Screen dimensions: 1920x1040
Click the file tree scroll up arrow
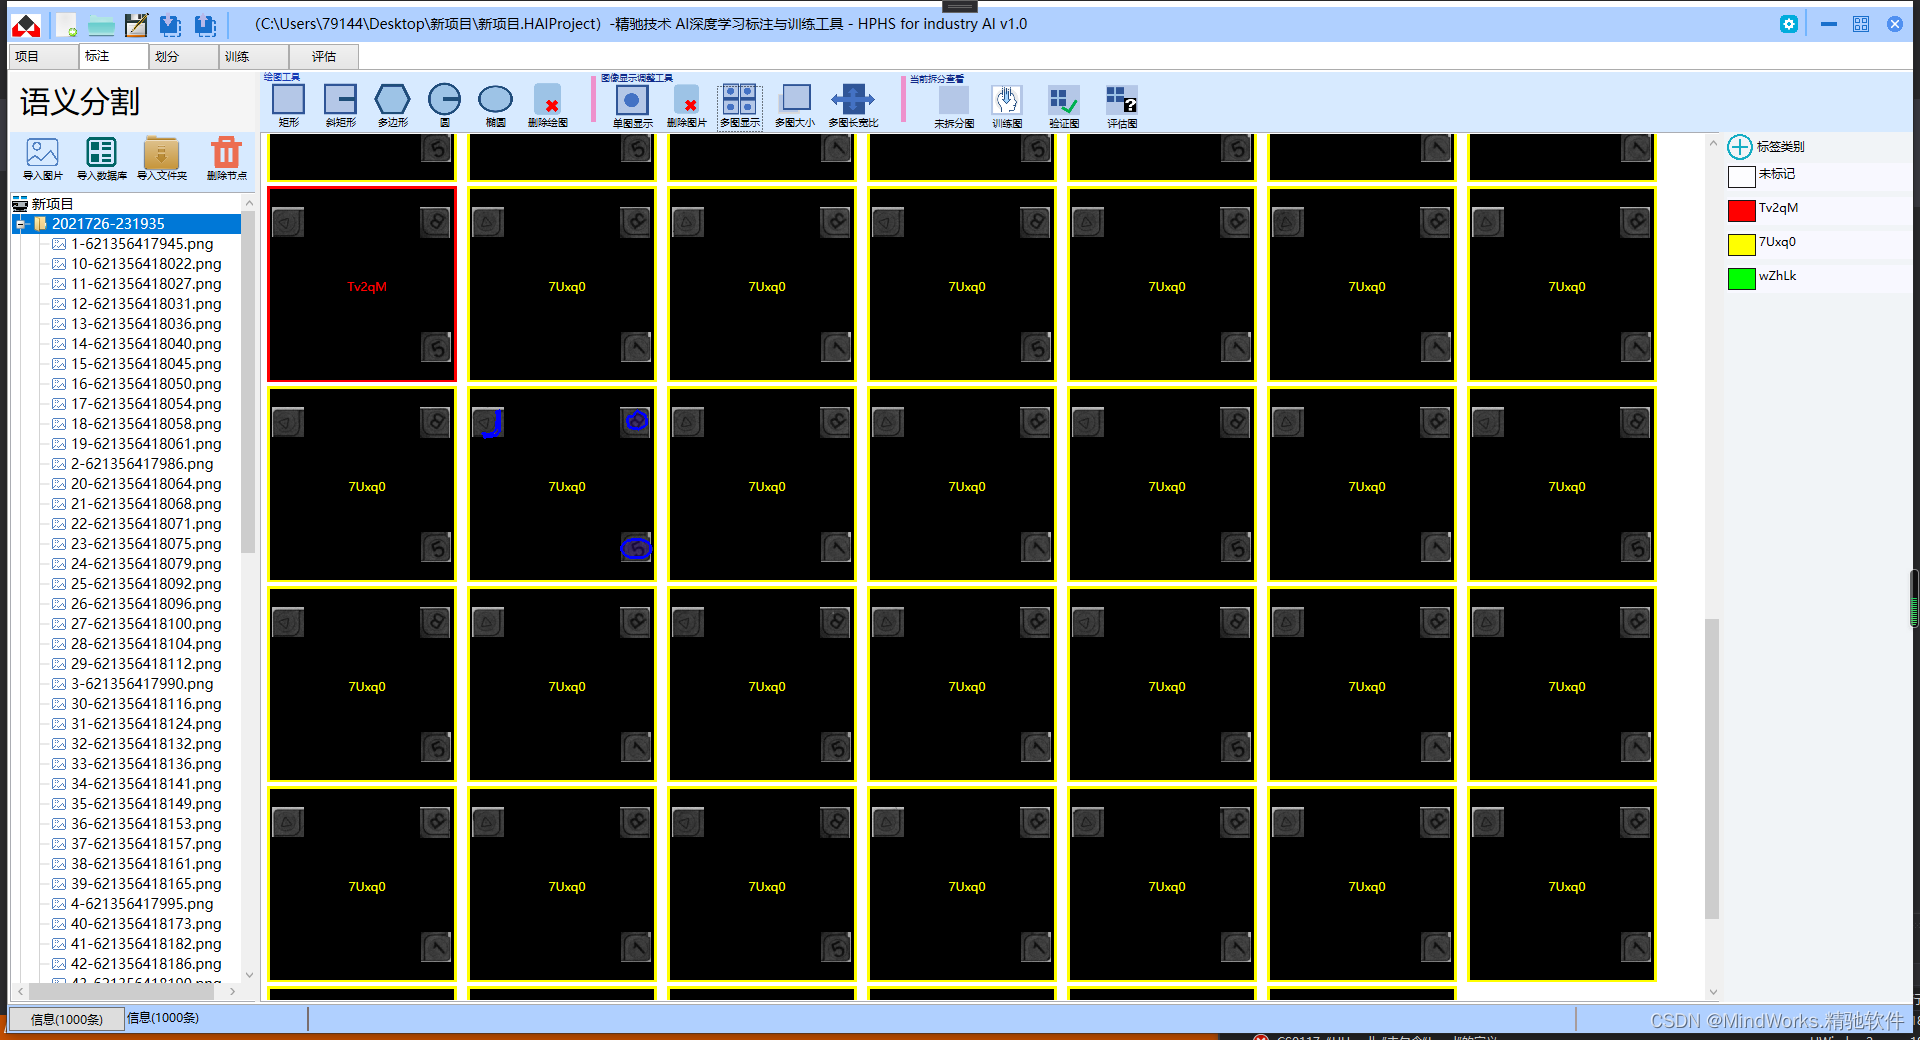click(x=249, y=203)
